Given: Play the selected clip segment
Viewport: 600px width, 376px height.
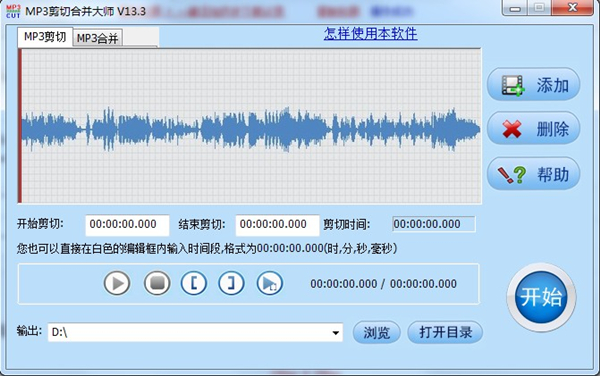Looking at the screenshot, I should tap(269, 283).
